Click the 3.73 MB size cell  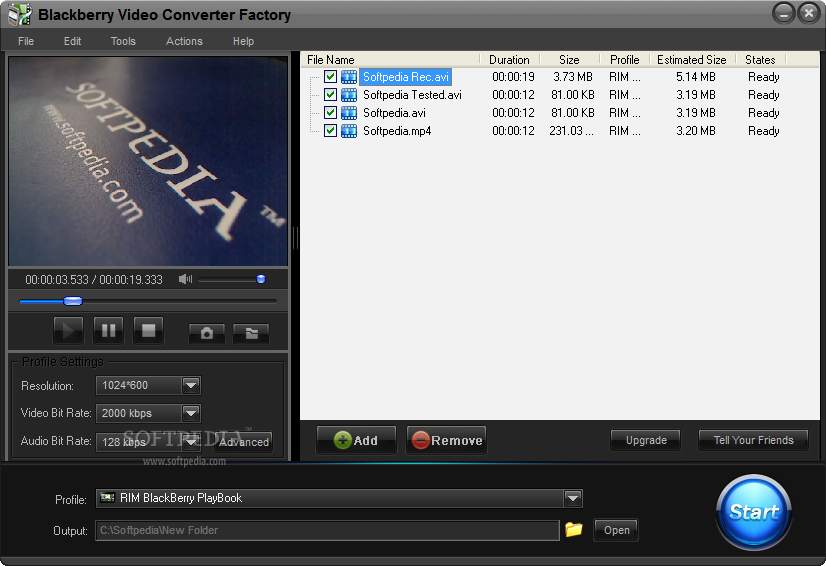573,77
